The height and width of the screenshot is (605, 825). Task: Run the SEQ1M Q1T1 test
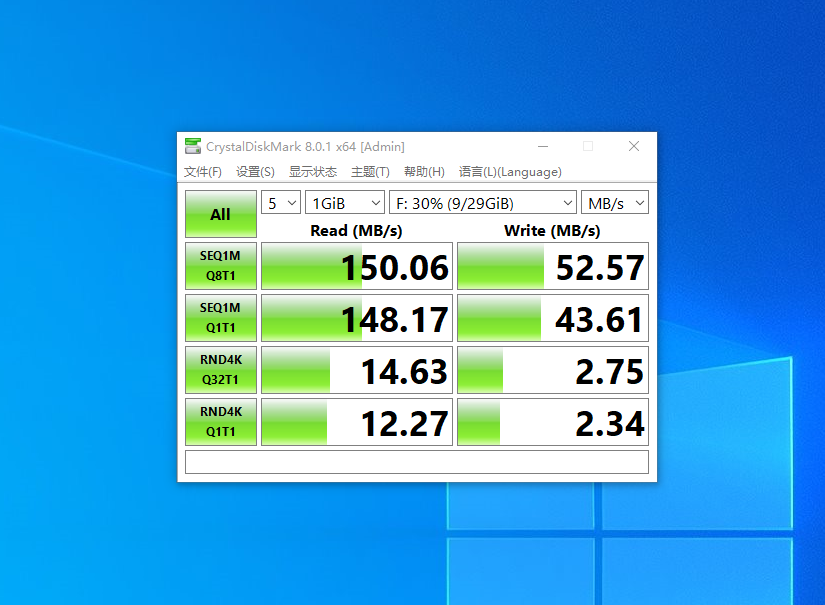(220, 318)
